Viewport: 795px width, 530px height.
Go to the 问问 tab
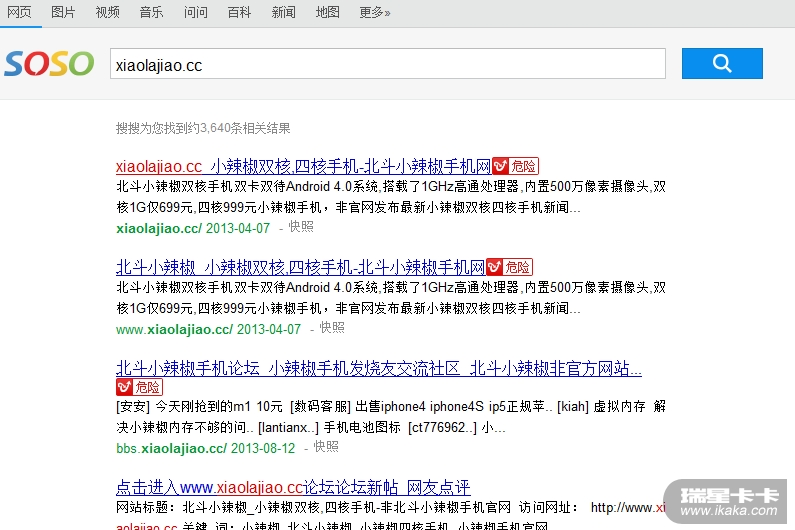tap(196, 12)
